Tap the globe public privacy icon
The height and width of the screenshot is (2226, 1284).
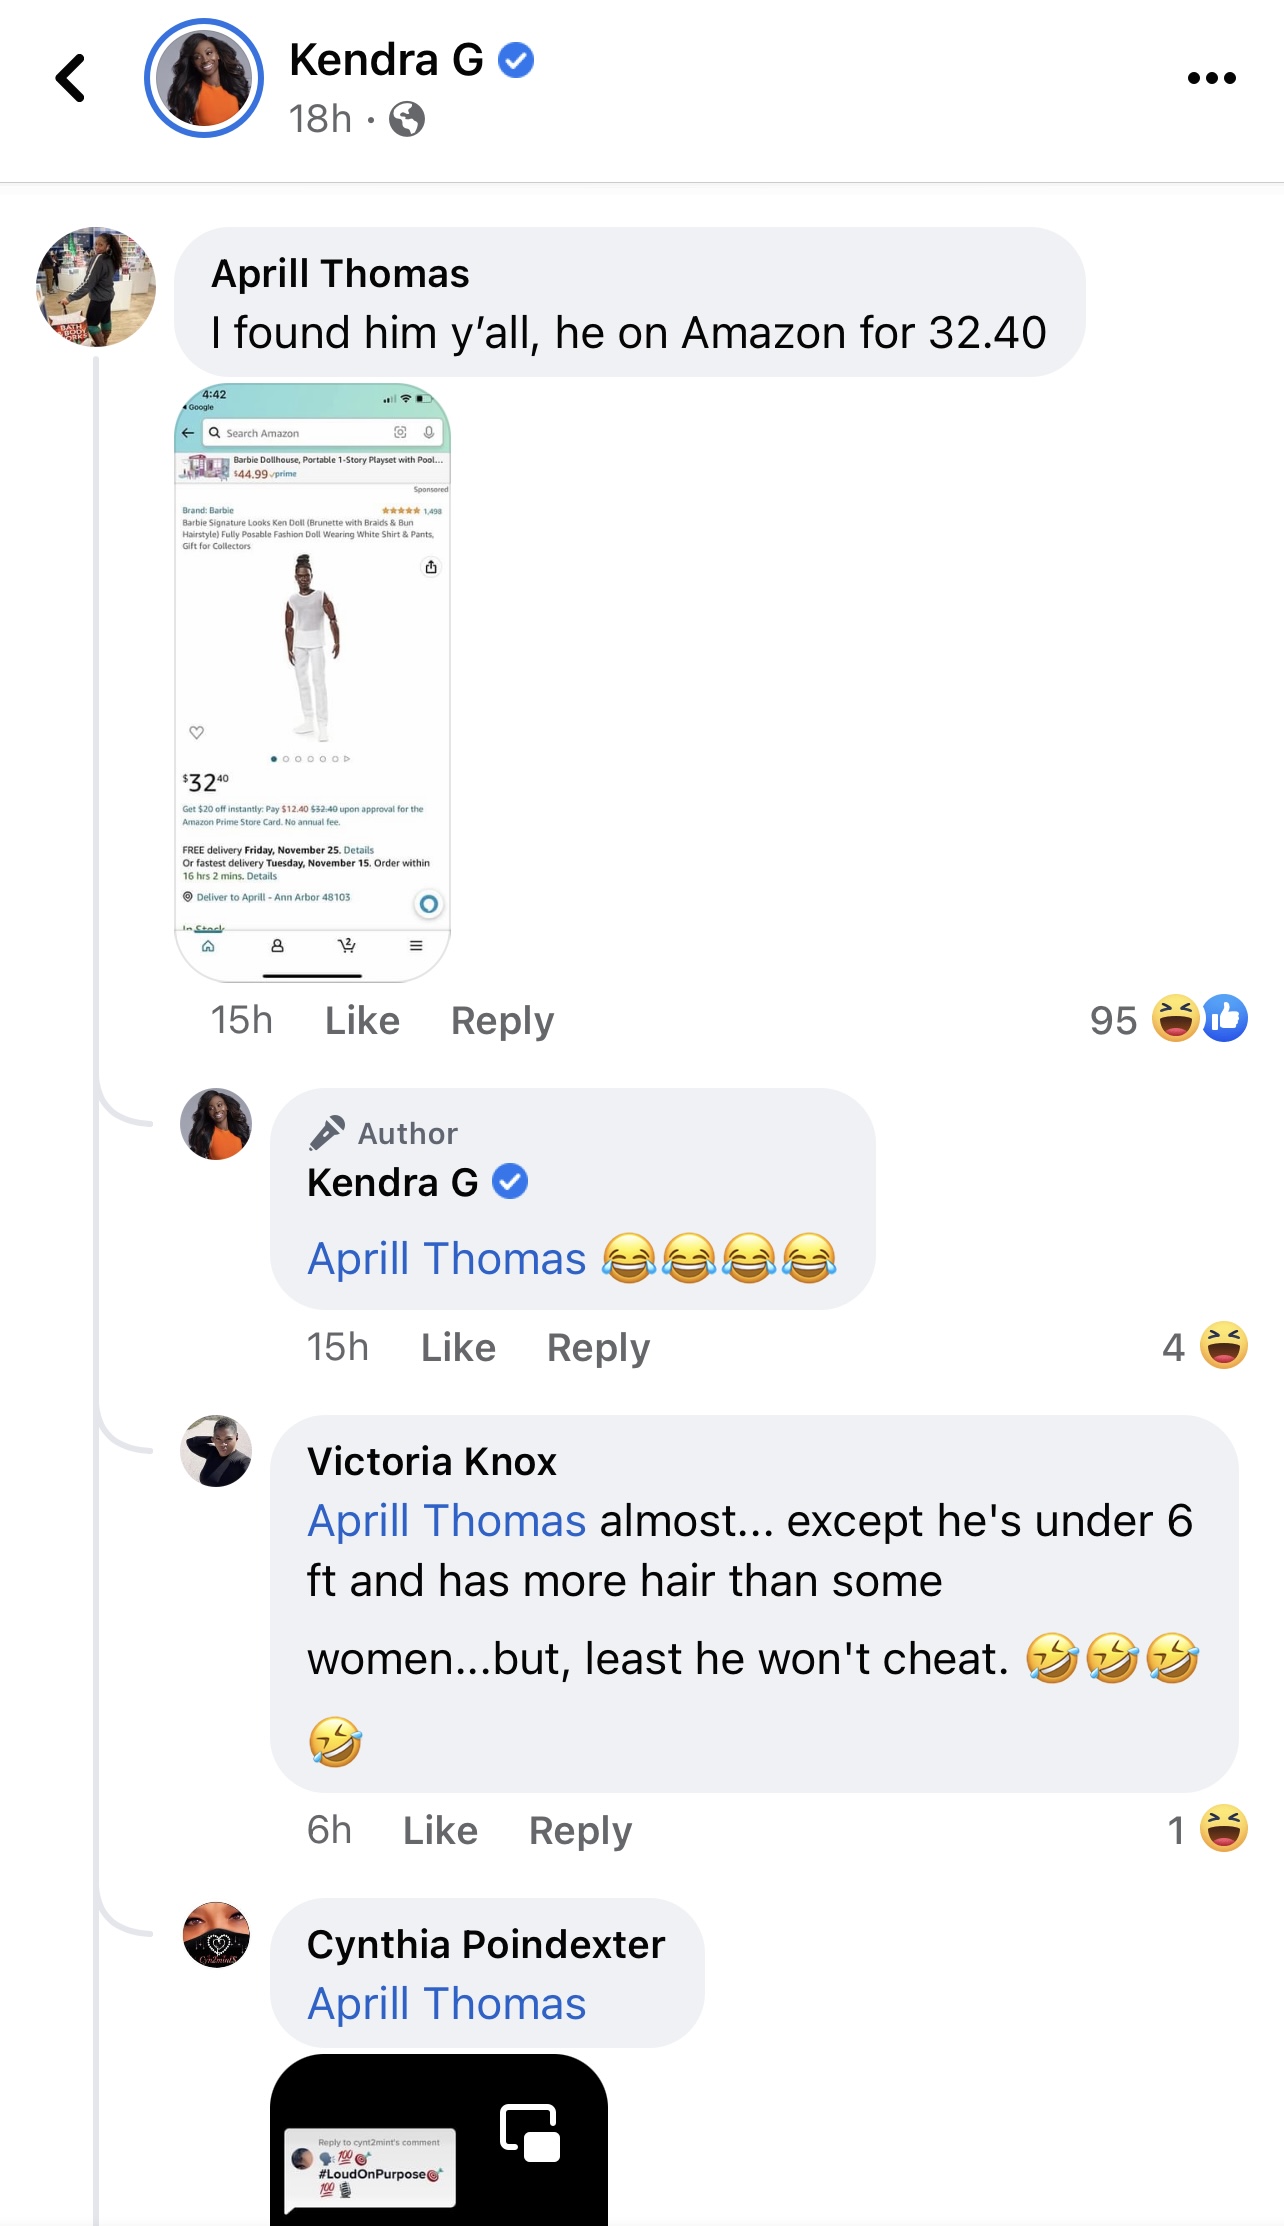407,119
